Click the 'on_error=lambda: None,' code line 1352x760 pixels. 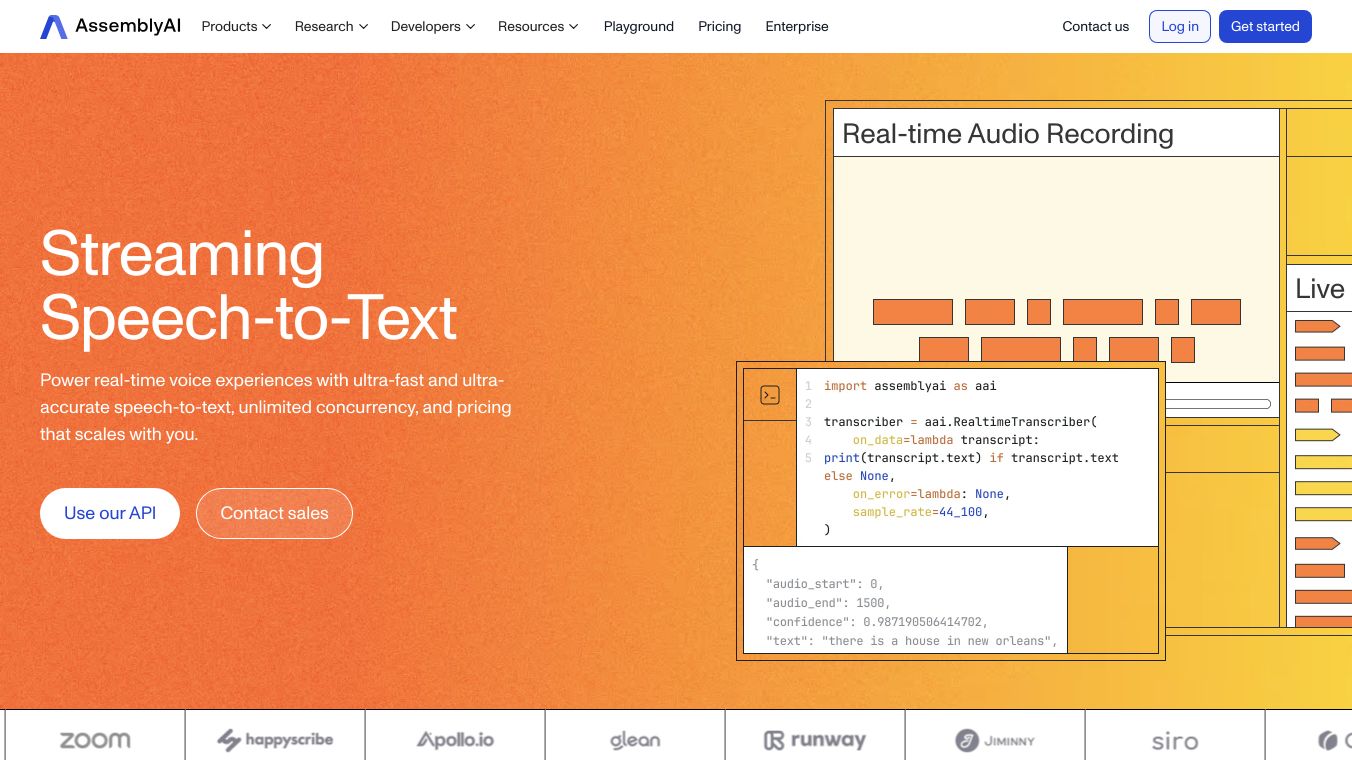[x=931, y=494]
